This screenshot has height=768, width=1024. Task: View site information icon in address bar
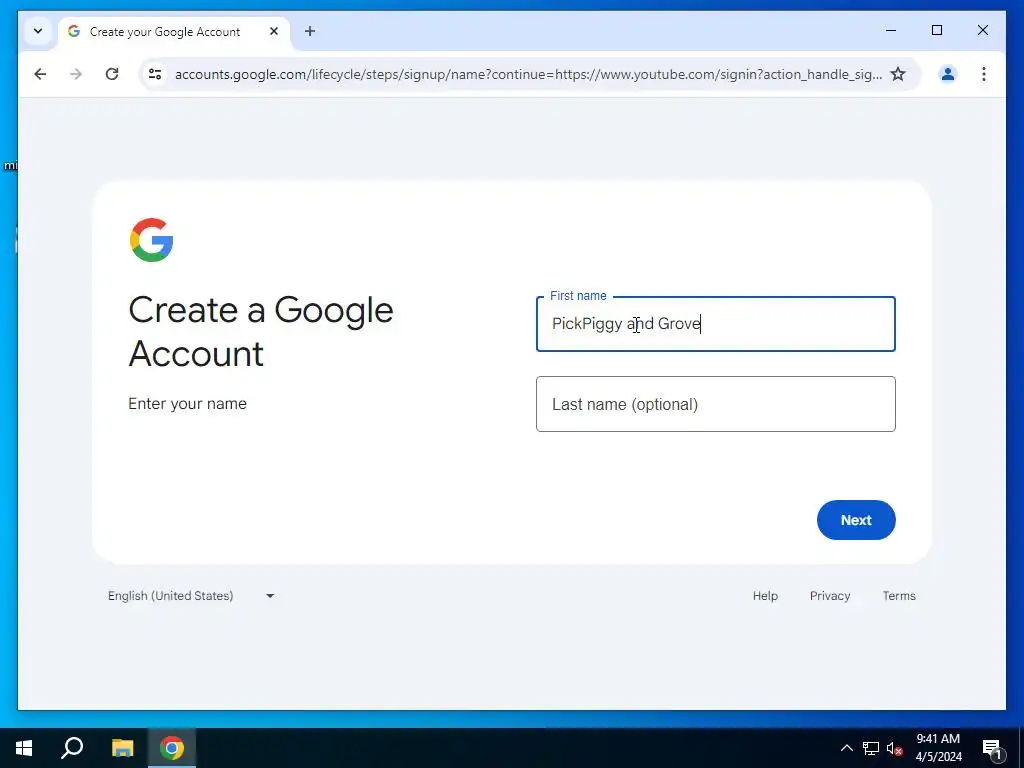click(x=155, y=74)
